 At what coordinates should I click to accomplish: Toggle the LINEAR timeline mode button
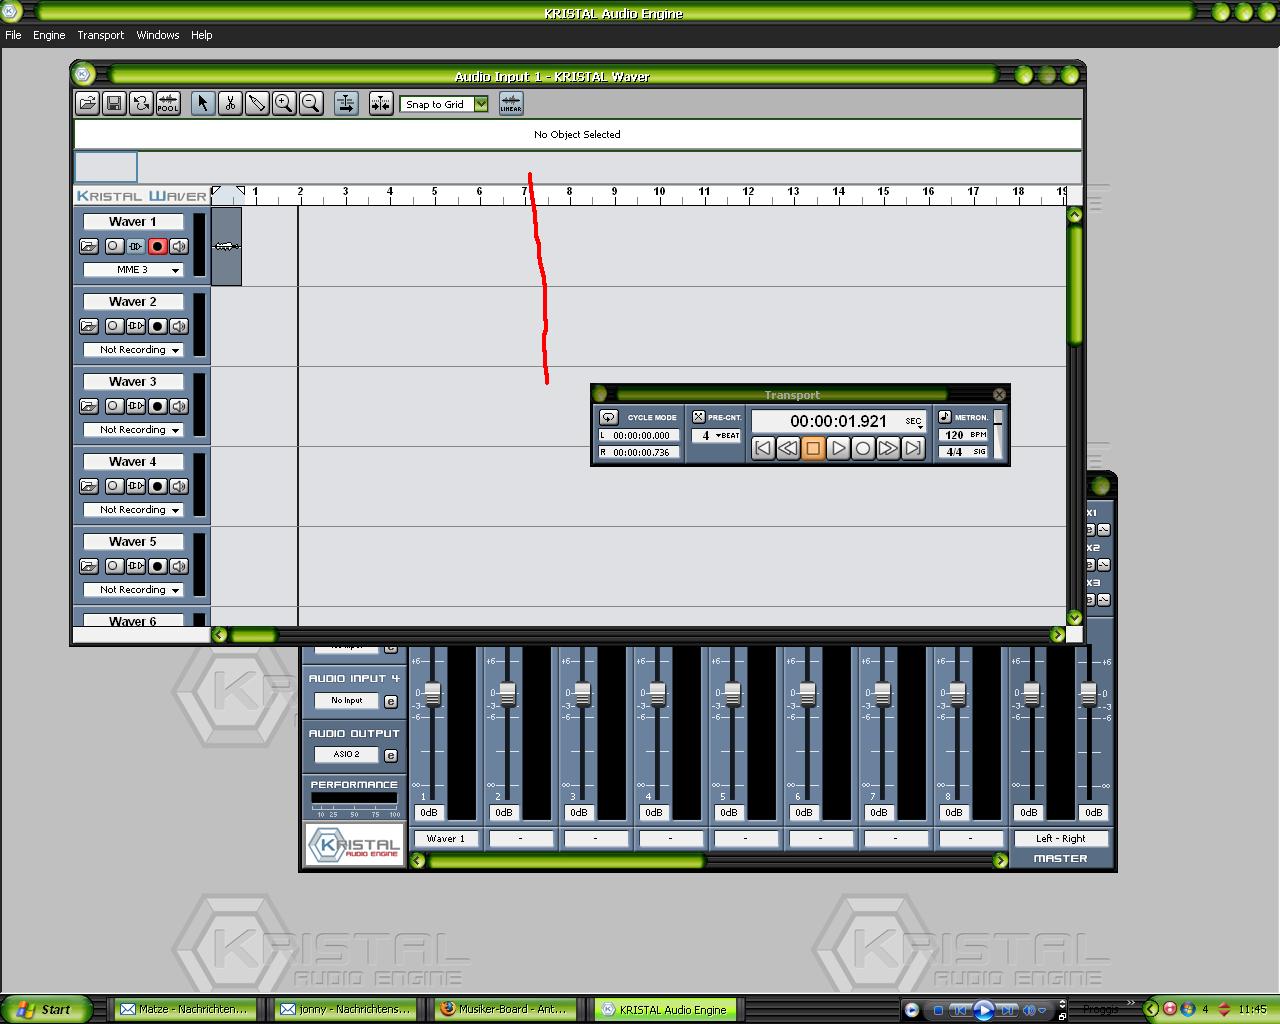(x=511, y=103)
